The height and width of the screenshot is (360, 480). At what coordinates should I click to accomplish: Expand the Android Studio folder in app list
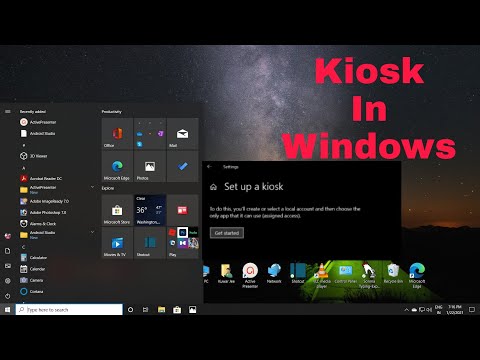92,232
